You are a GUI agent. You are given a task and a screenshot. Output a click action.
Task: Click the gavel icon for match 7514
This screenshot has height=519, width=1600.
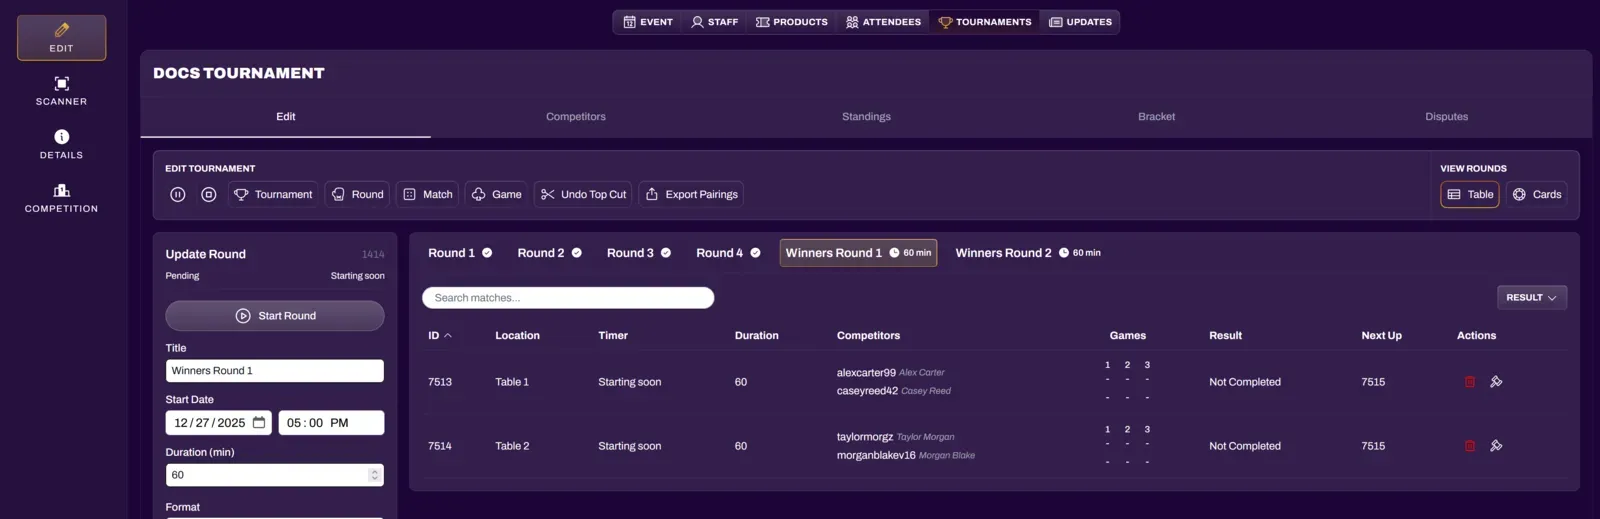click(1496, 446)
